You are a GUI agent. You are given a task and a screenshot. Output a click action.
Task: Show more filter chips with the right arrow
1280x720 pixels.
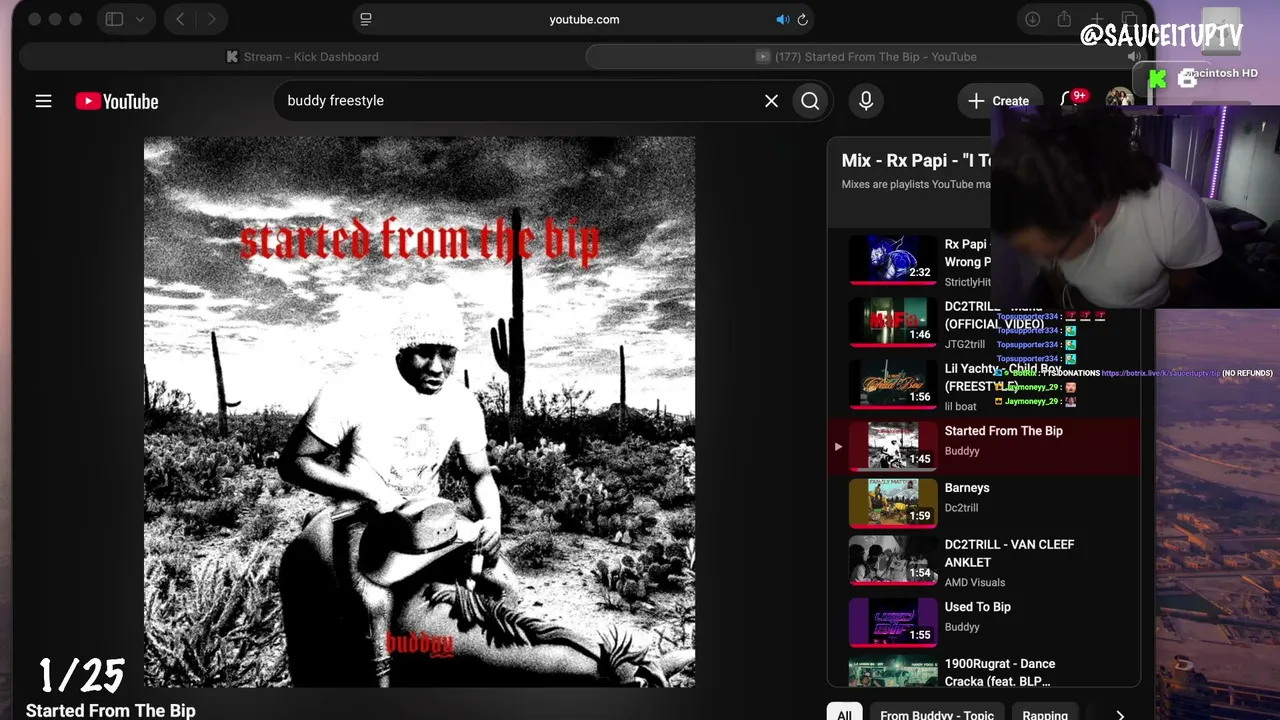point(1120,715)
